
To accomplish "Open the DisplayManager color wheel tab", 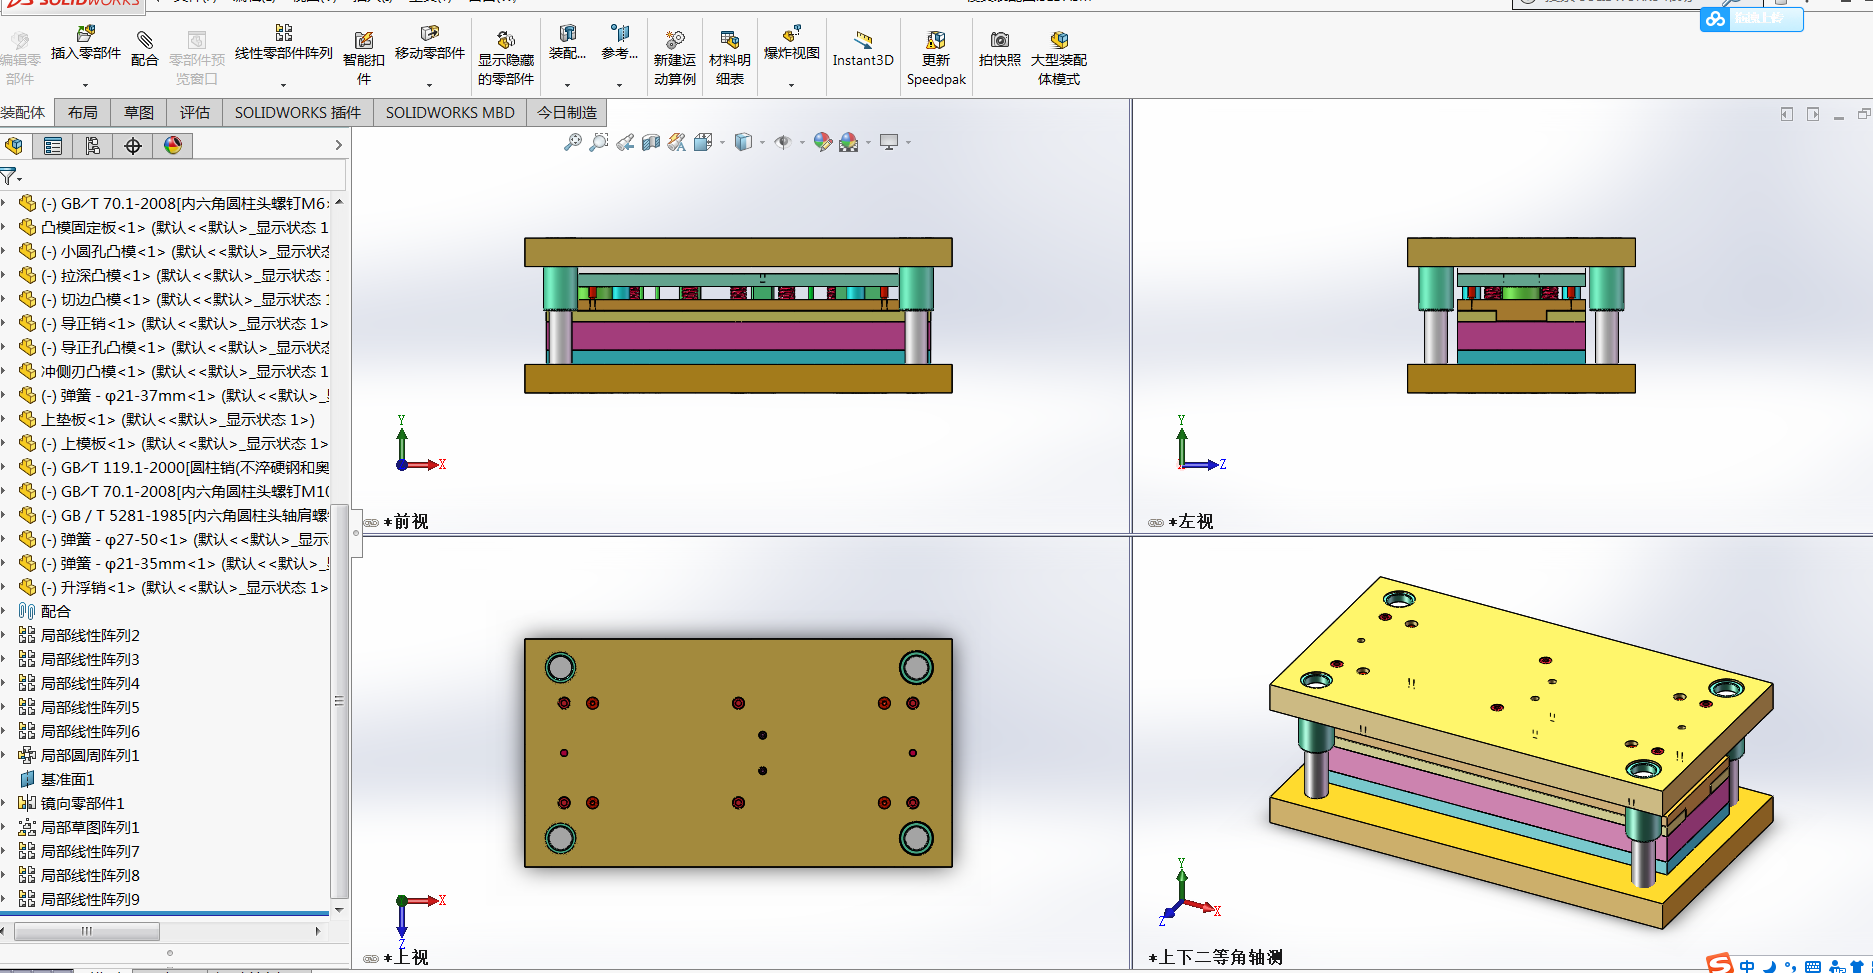I will tap(173, 146).
